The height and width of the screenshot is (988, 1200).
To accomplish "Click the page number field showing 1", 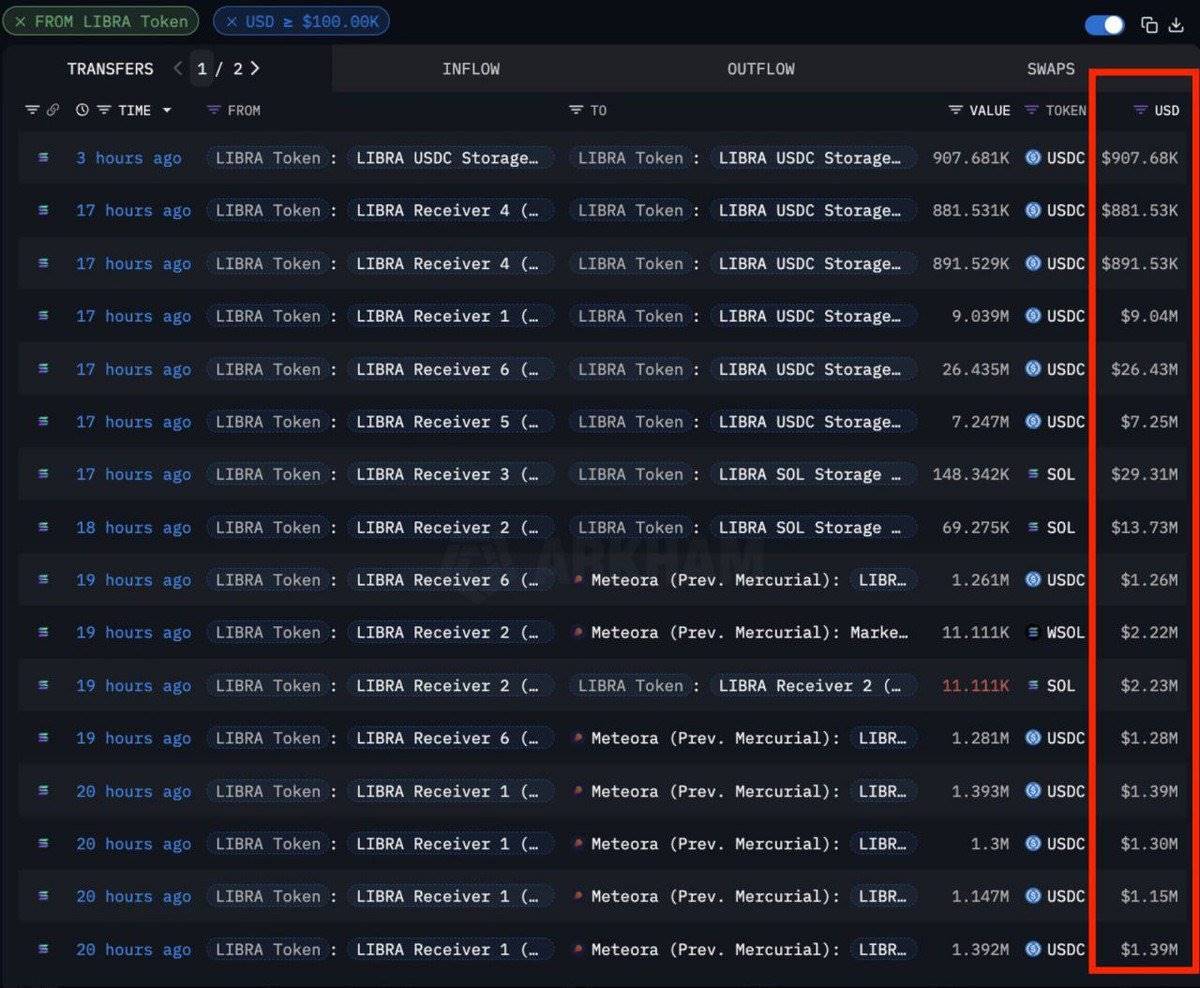I will [x=202, y=68].
